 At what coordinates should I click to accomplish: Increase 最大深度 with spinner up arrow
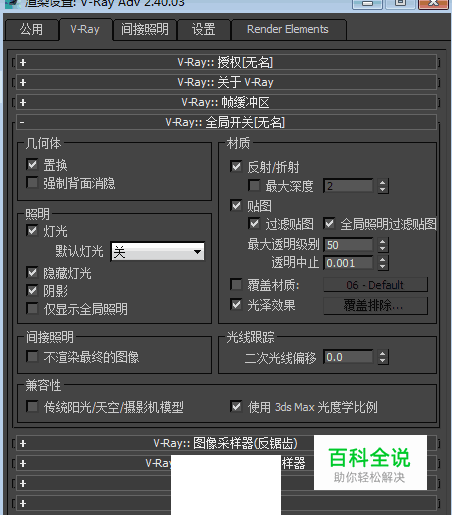tap(383, 182)
